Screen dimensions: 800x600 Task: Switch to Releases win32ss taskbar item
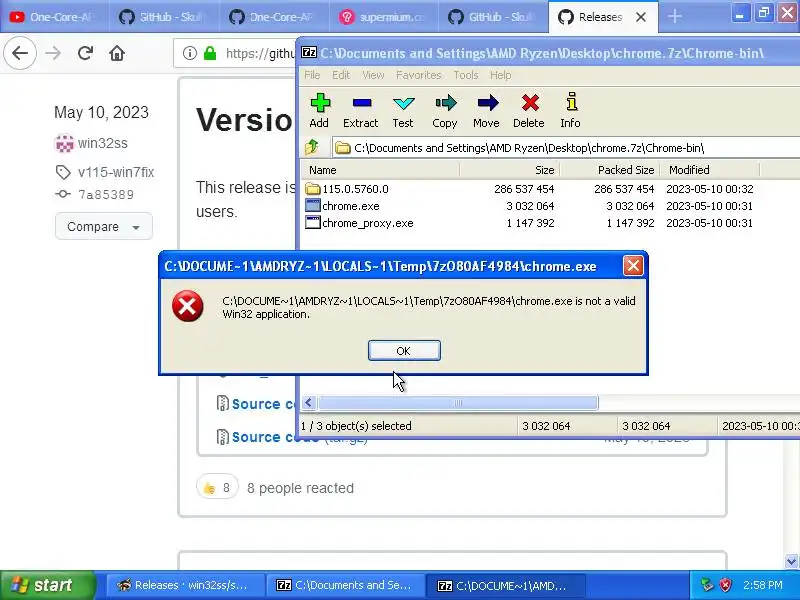point(185,585)
